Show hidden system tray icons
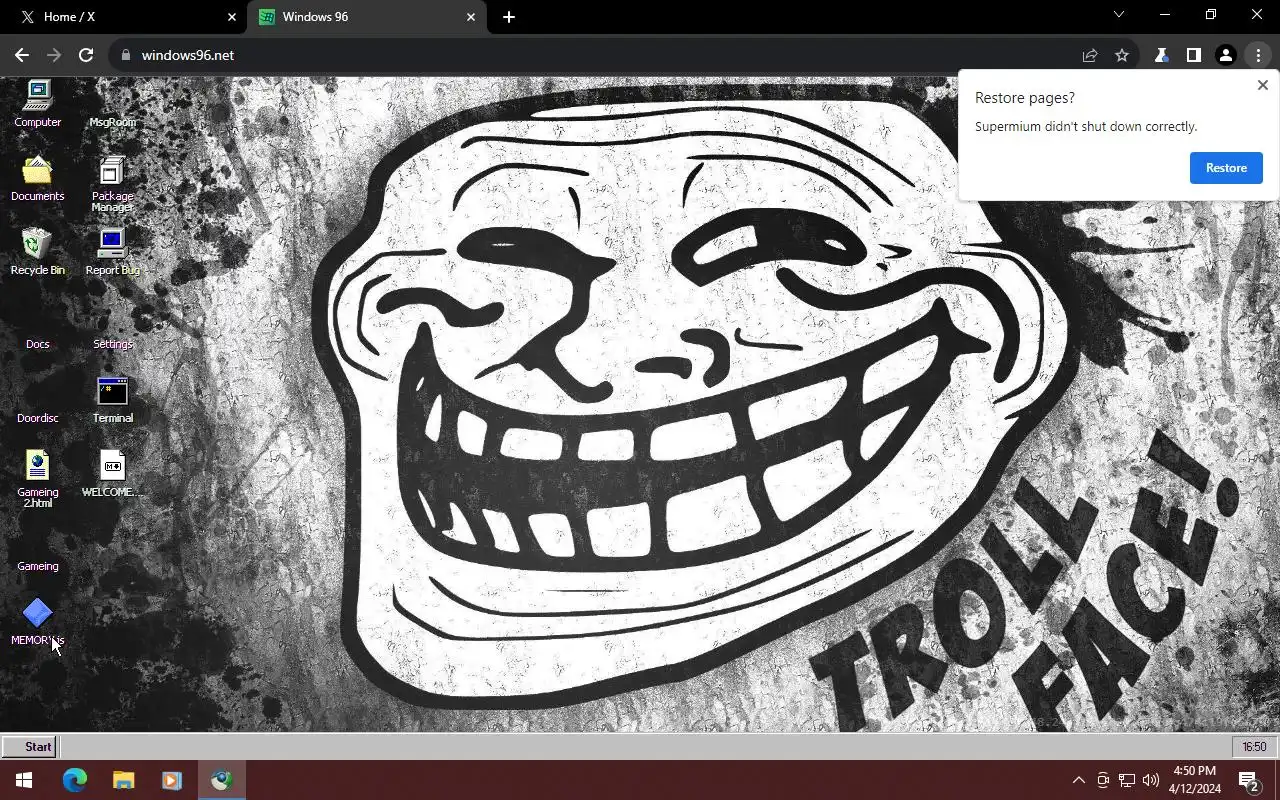The width and height of the screenshot is (1280, 800). pos(1078,780)
